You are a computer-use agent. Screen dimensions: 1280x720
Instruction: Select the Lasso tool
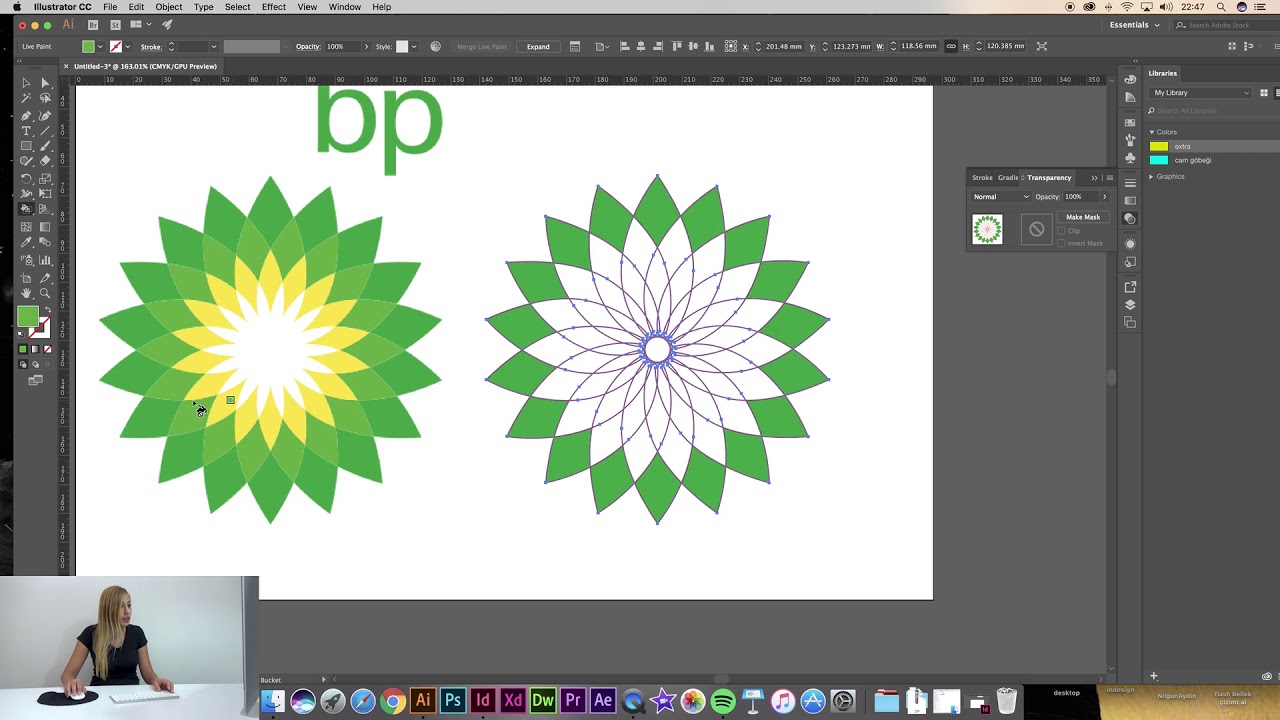[x=44, y=98]
